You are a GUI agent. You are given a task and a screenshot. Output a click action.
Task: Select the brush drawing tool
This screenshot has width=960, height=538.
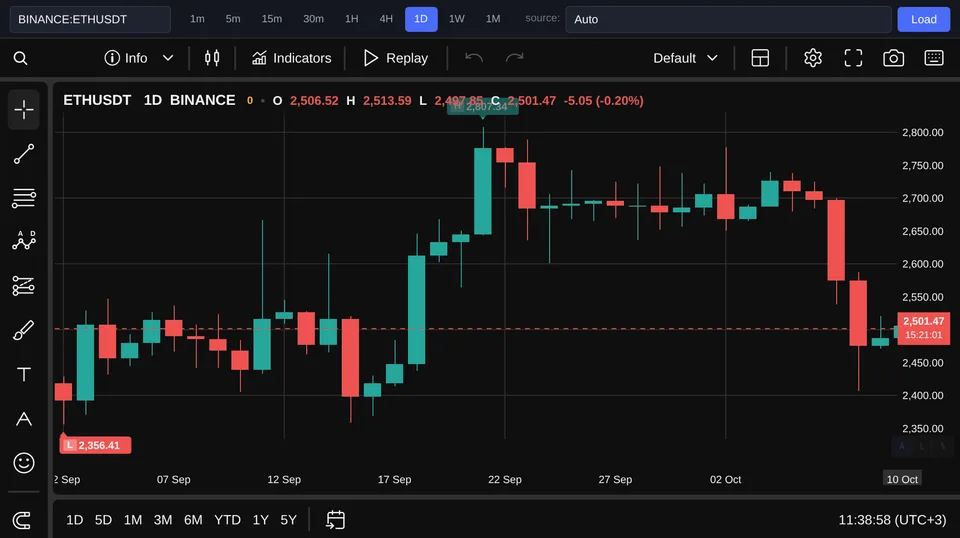[x=24, y=331]
